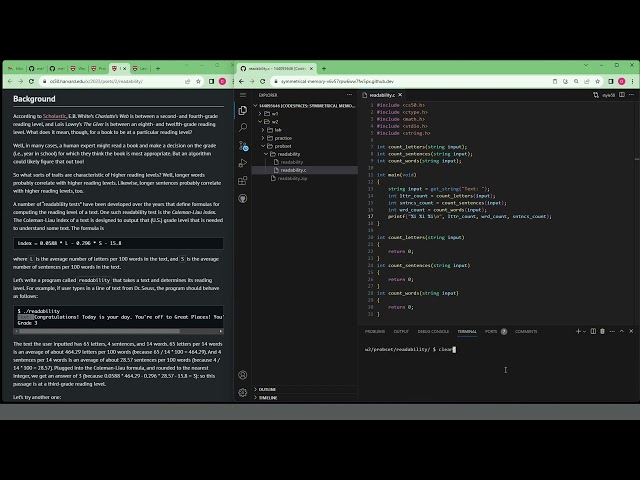Open the Search icon in activity bar
The image size is (640, 480).
pos(242,128)
